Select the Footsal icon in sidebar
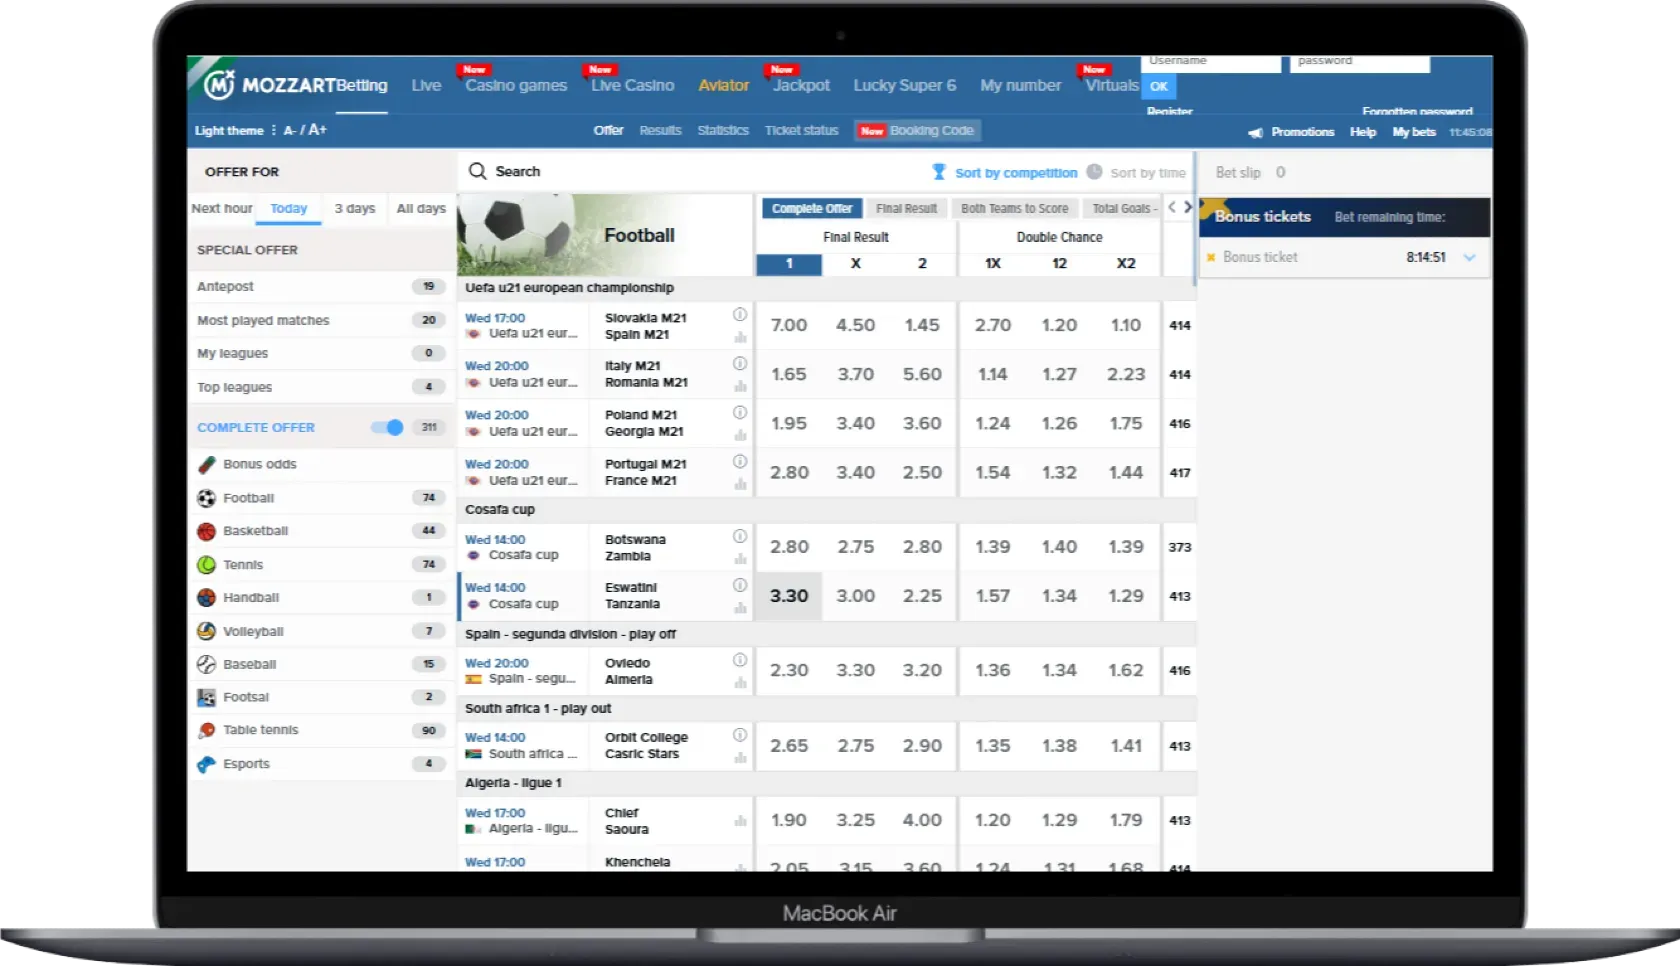 tap(206, 697)
